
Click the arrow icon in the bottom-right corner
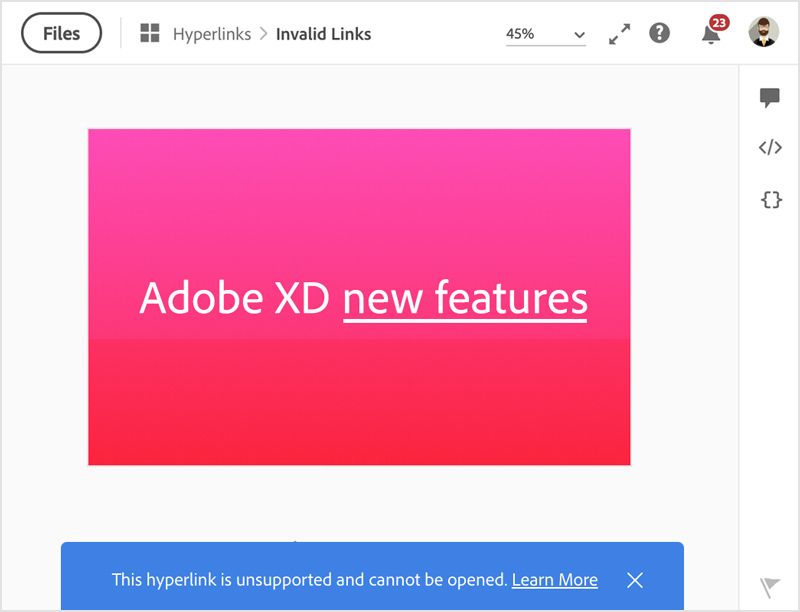coord(769,586)
